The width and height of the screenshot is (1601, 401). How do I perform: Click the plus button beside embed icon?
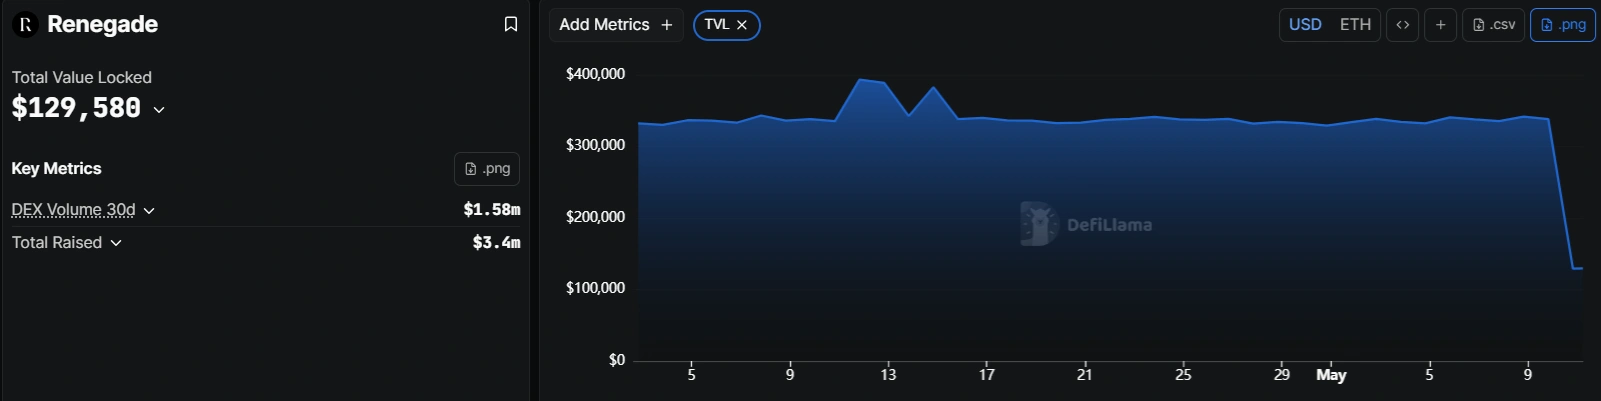pos(1440,25)
